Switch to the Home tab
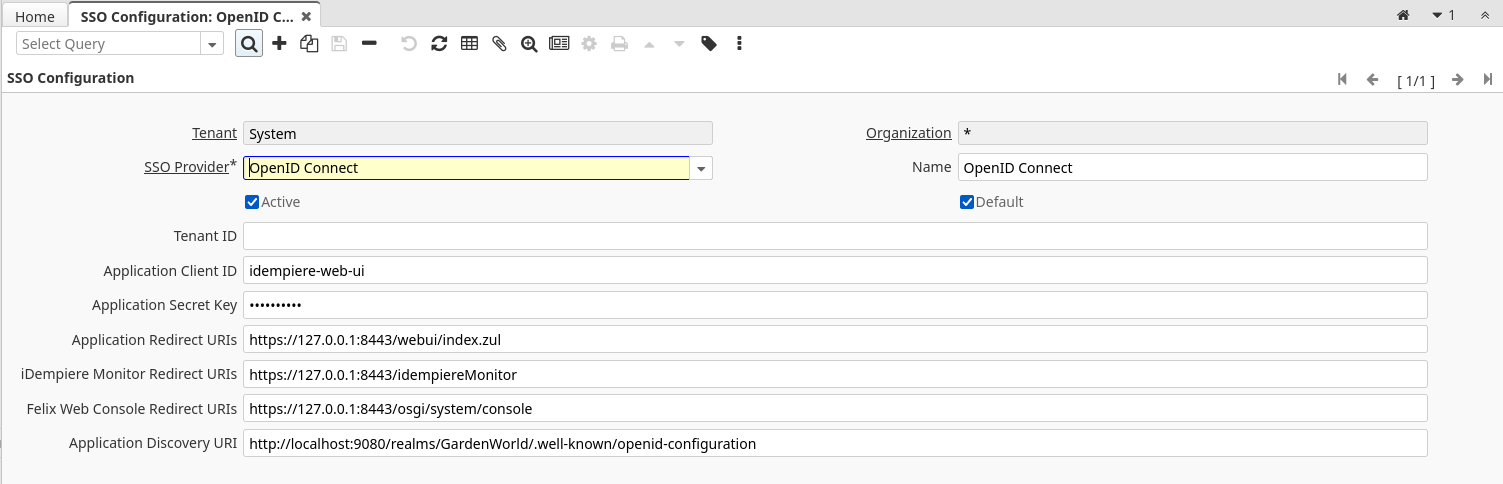Viewport: 1503px width, 484px height. click(35, 17)
